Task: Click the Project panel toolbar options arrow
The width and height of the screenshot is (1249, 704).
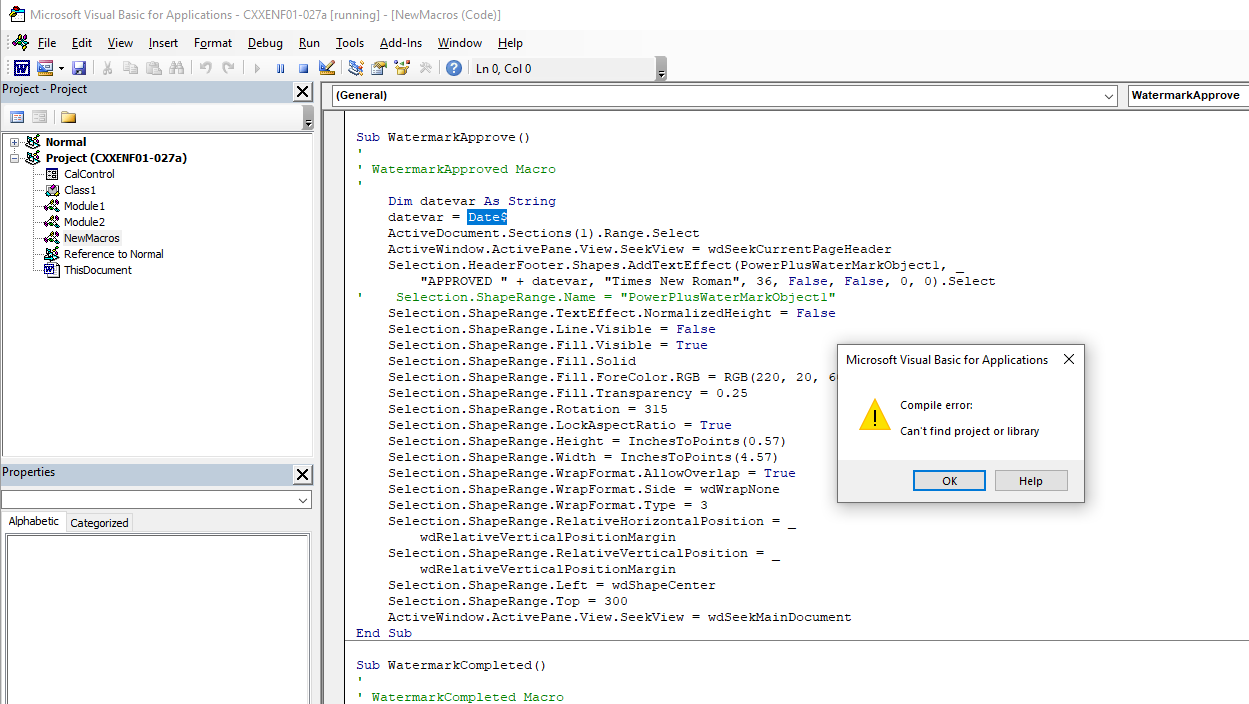Action: click(307, 117)
